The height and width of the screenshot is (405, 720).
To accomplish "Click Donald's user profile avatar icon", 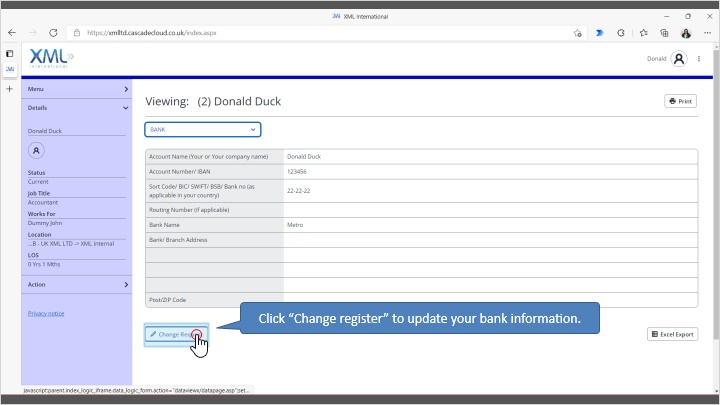I will 679,59.
